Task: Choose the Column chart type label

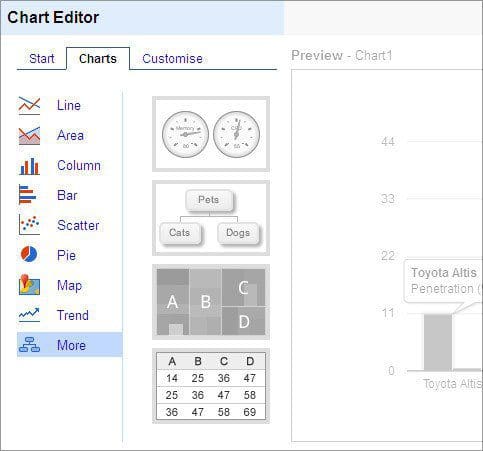Action: (x=79, y=165)
